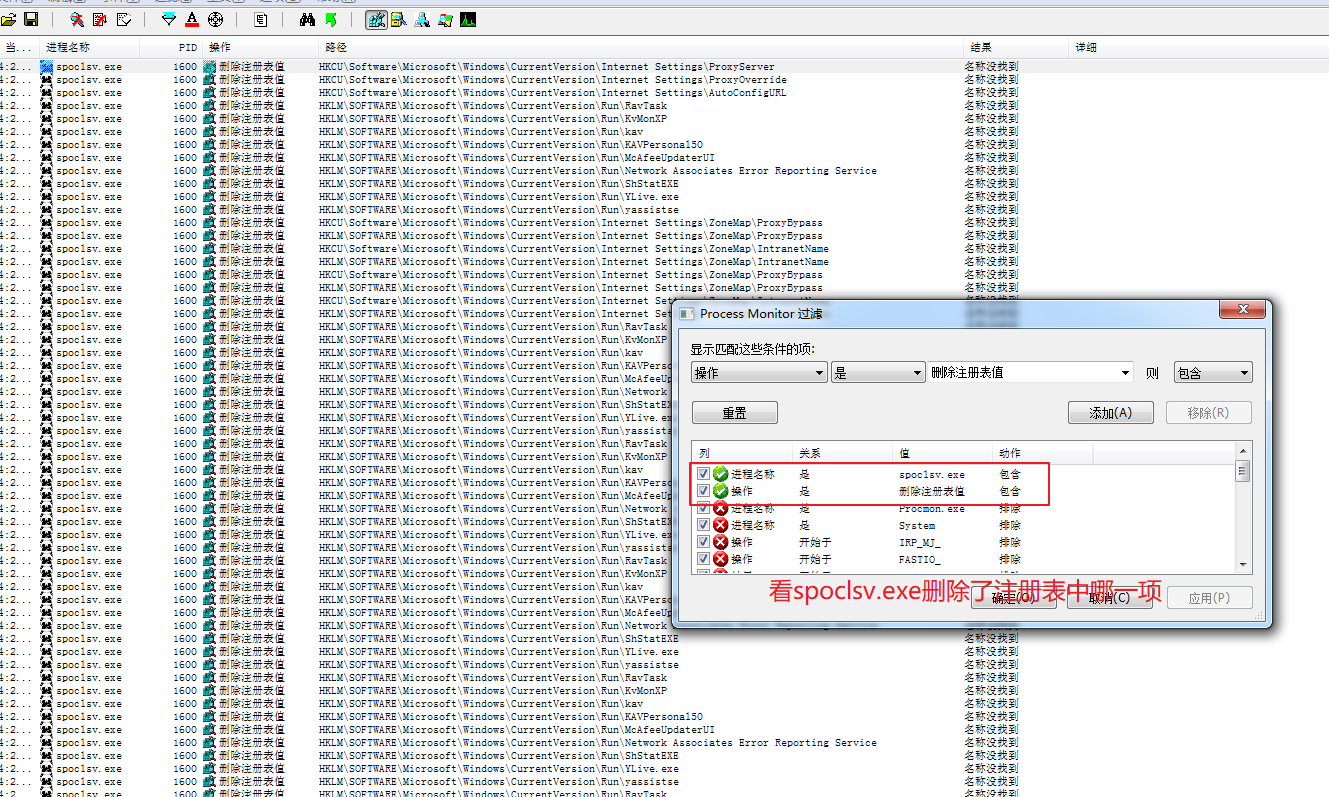The height and width of the screenshot is (797, 1329).
Task: Click the 值 column header in the filter list
Action: click(x=943, y=453)
